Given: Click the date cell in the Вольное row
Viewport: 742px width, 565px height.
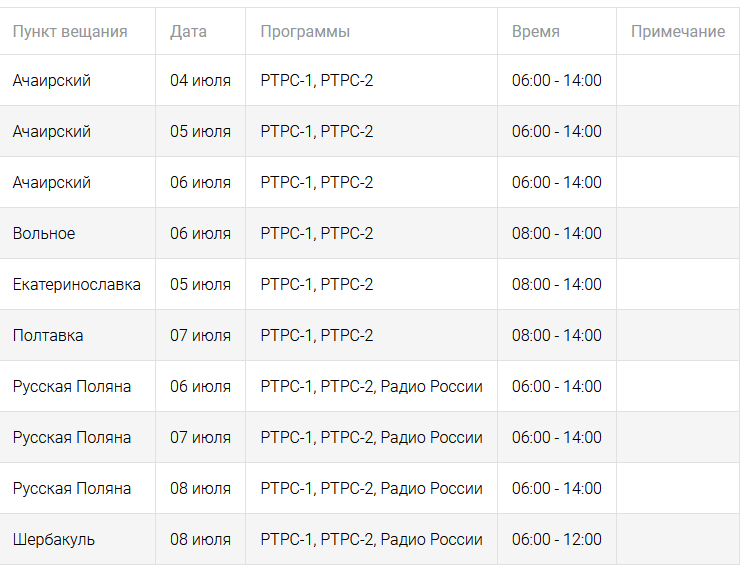Looking at the screenshot, I should tap(200, 234).
